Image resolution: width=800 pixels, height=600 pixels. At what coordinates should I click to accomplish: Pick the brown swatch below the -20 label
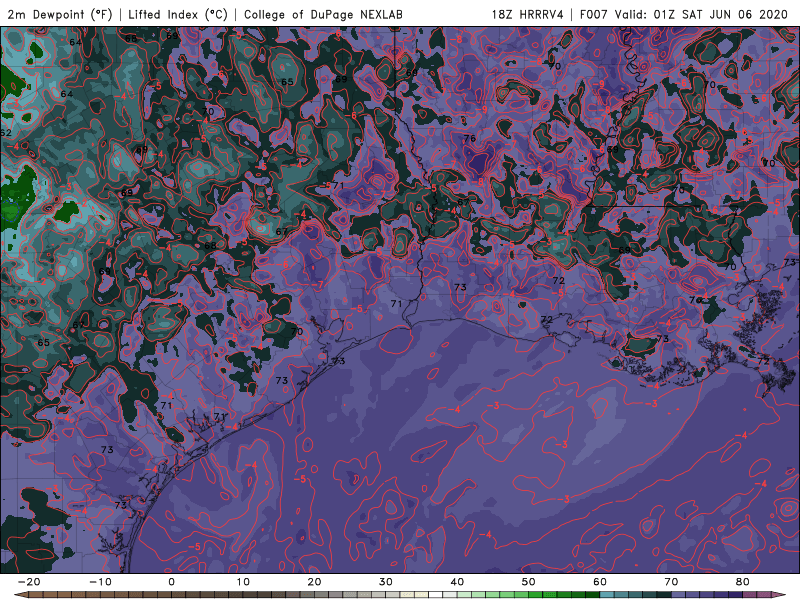36,595
